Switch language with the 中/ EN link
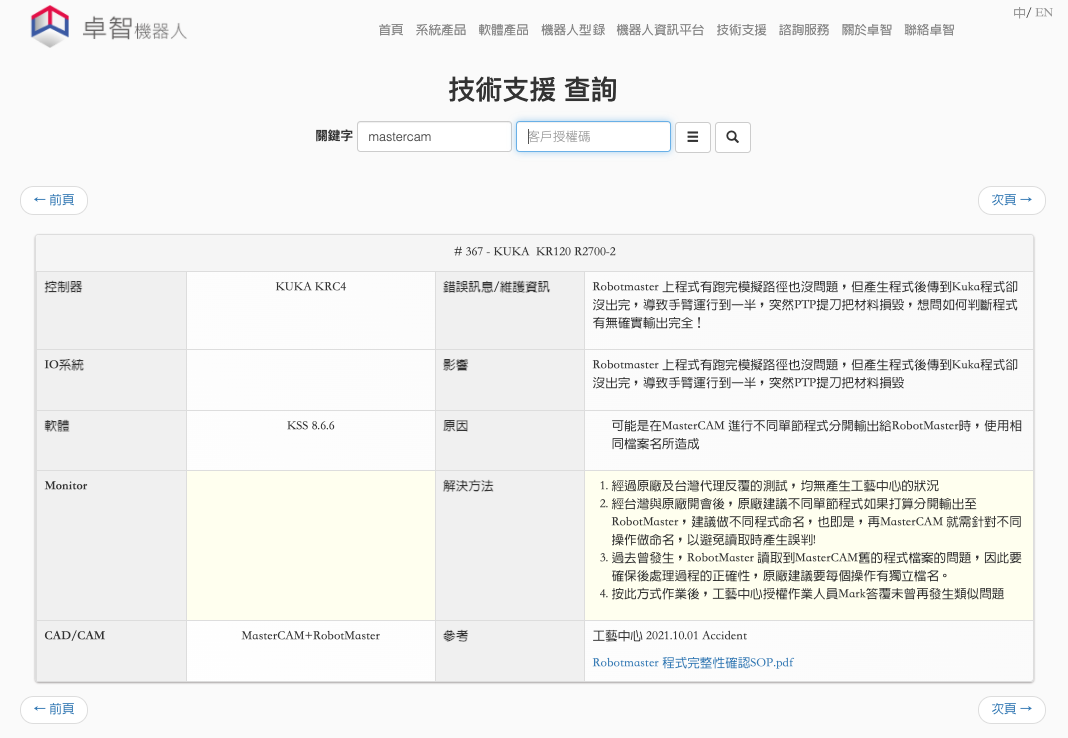The height and width of the screenshot is (738, 1068). click(1033, 12)
